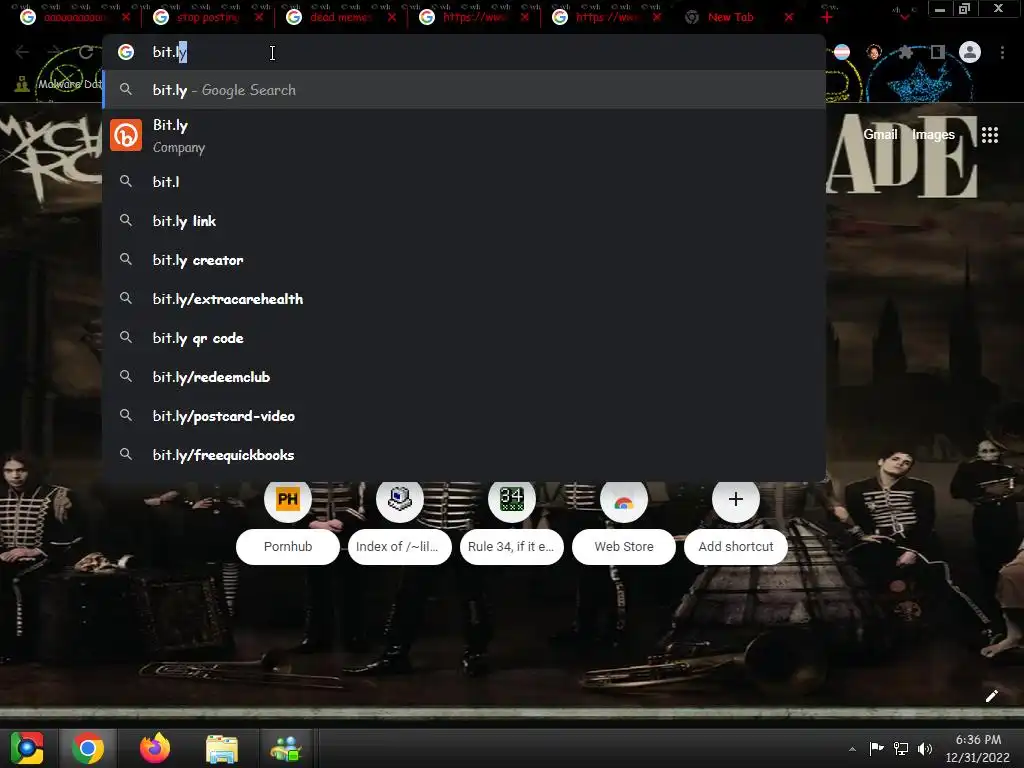The height and width of the screenshot is (768, 1024).
Task: Click the Google icon in the address bar
Action: tap(126, 52)
